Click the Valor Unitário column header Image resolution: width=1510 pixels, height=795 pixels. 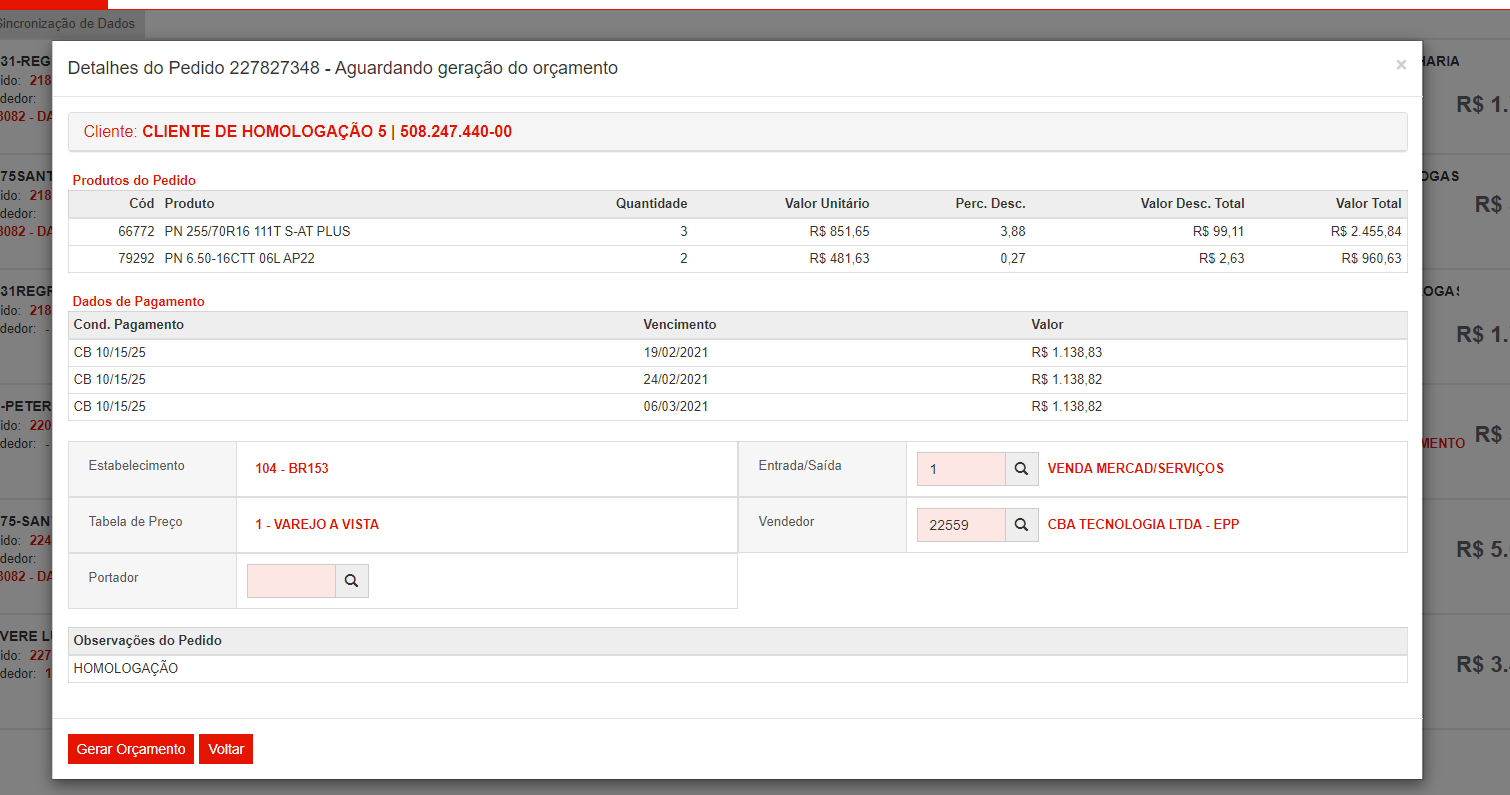827,203
